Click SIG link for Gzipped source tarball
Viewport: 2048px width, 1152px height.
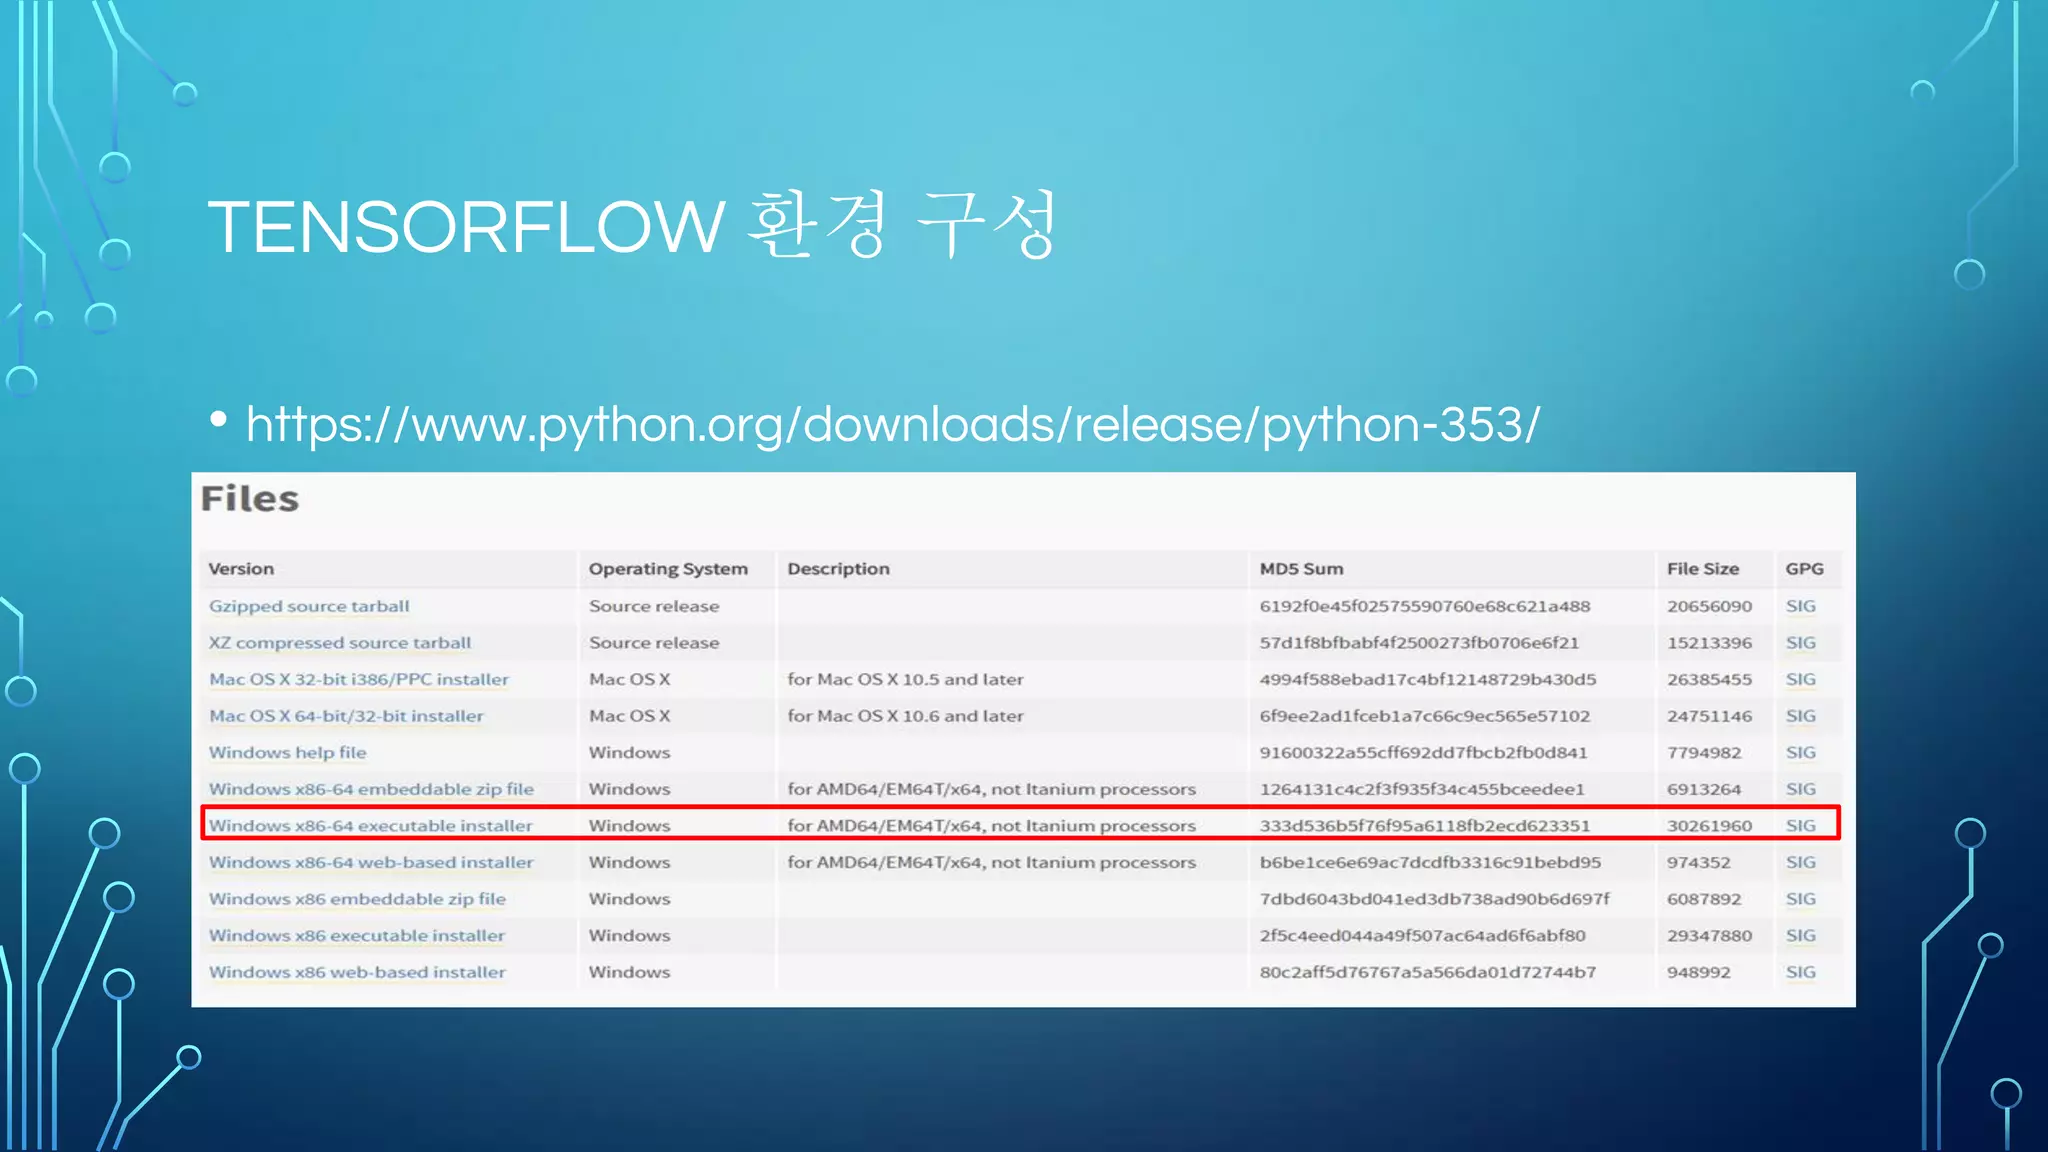click(x=1800, y=606)
